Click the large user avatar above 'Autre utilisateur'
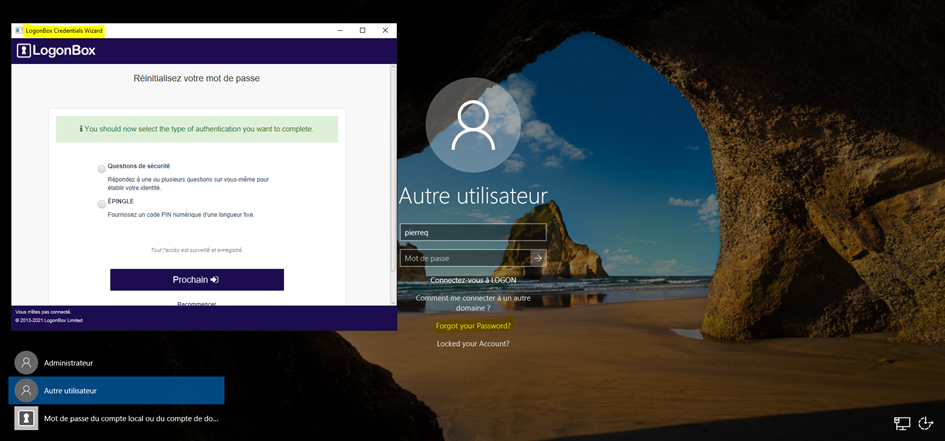This screenshot has width=945, height=441. pyautogui.click(x=472, y=125)
